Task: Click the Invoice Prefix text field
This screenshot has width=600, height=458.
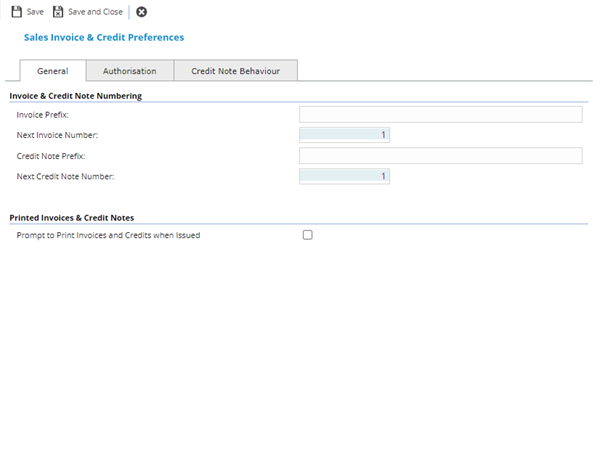Action: tap(440, 114)
